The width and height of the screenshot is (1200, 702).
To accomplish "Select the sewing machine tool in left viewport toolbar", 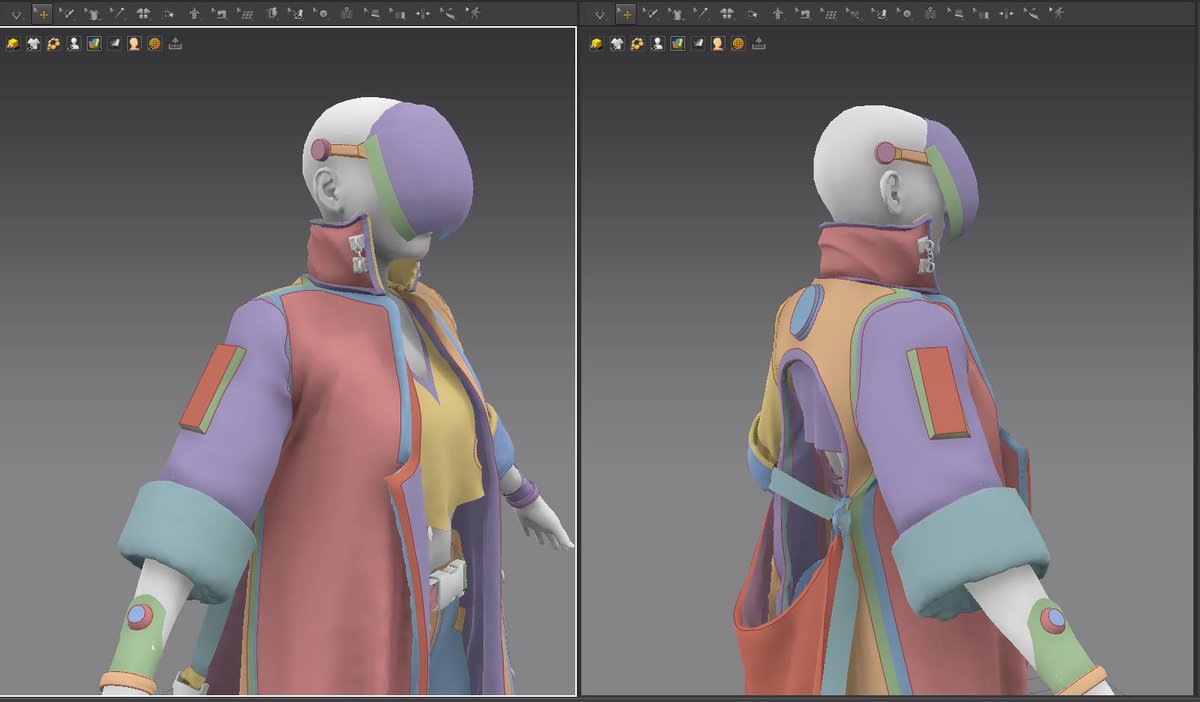I will 219,14.
